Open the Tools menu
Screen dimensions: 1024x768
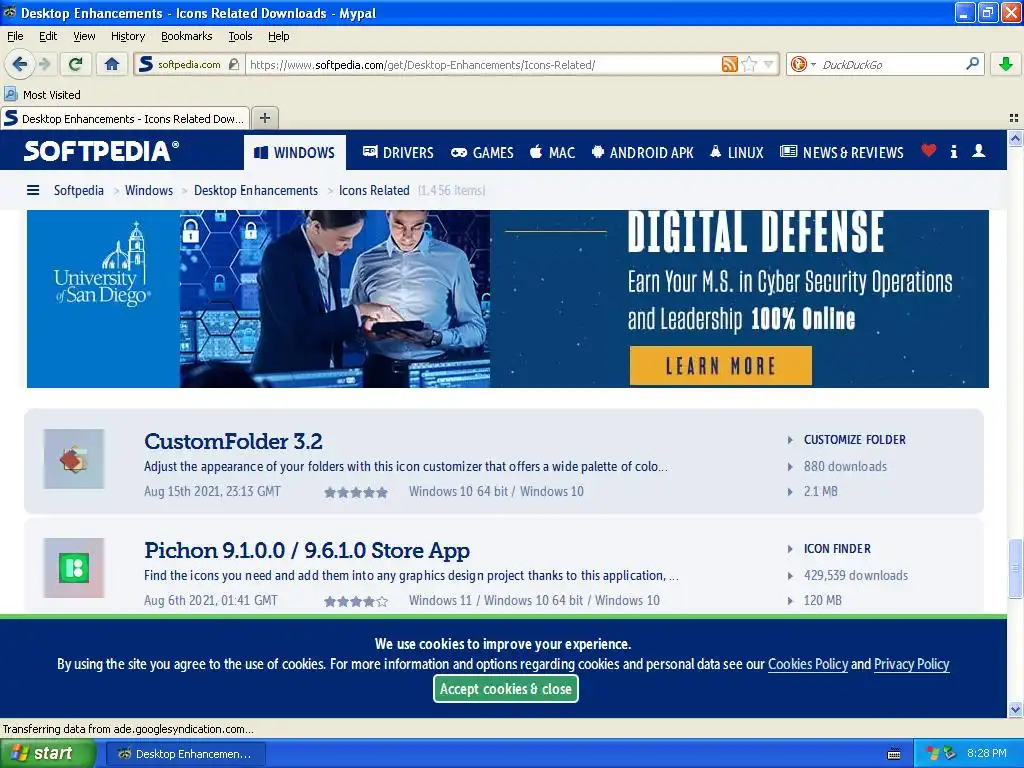(x=240, y=36)
